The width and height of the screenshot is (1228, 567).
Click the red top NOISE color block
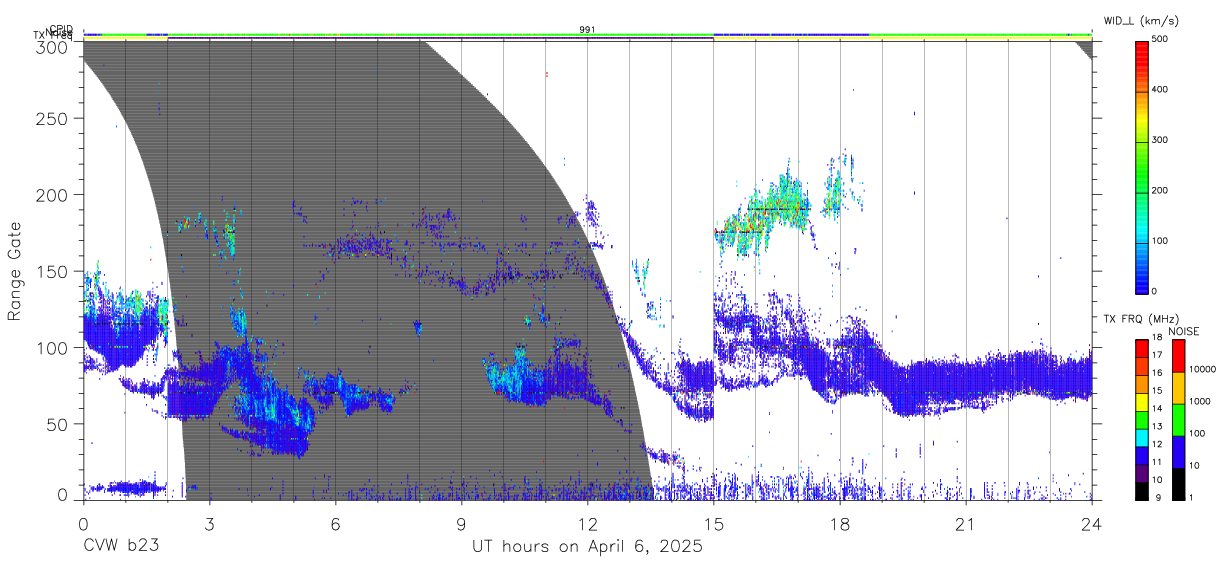pos(1177,355)
